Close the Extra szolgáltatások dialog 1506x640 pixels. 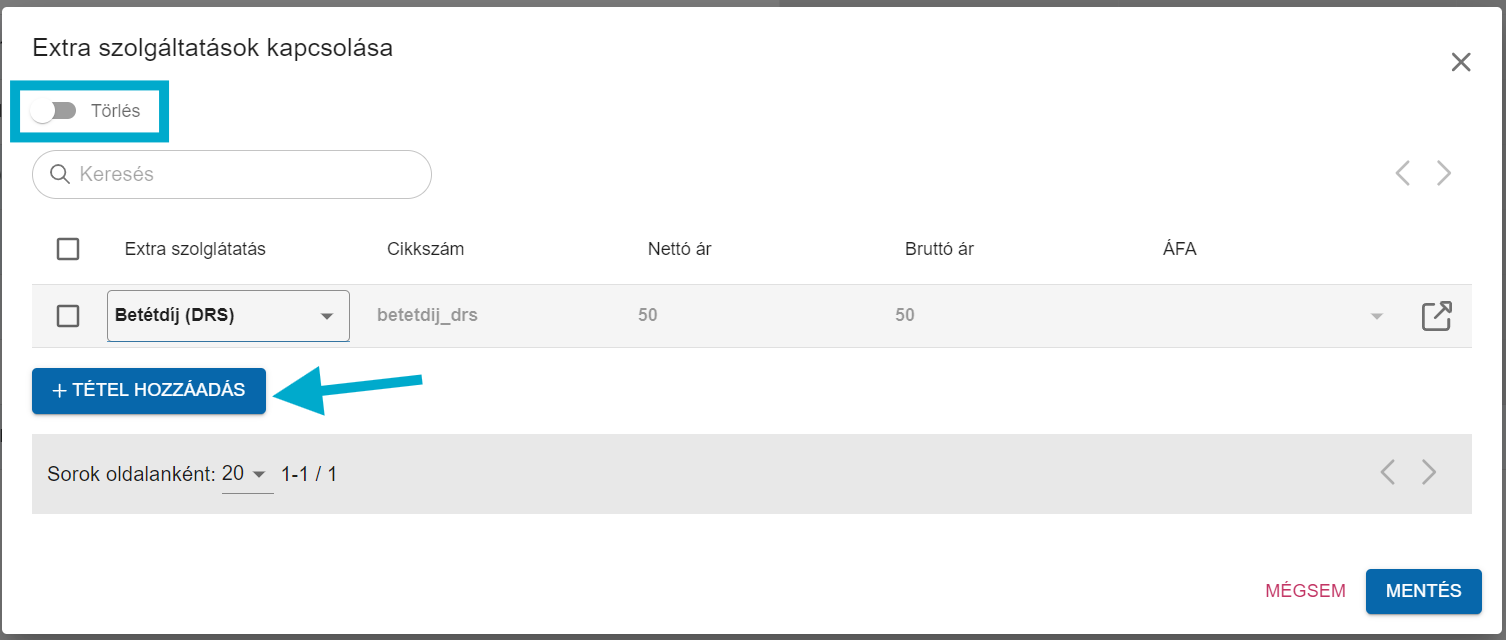tap(1461, 62)
